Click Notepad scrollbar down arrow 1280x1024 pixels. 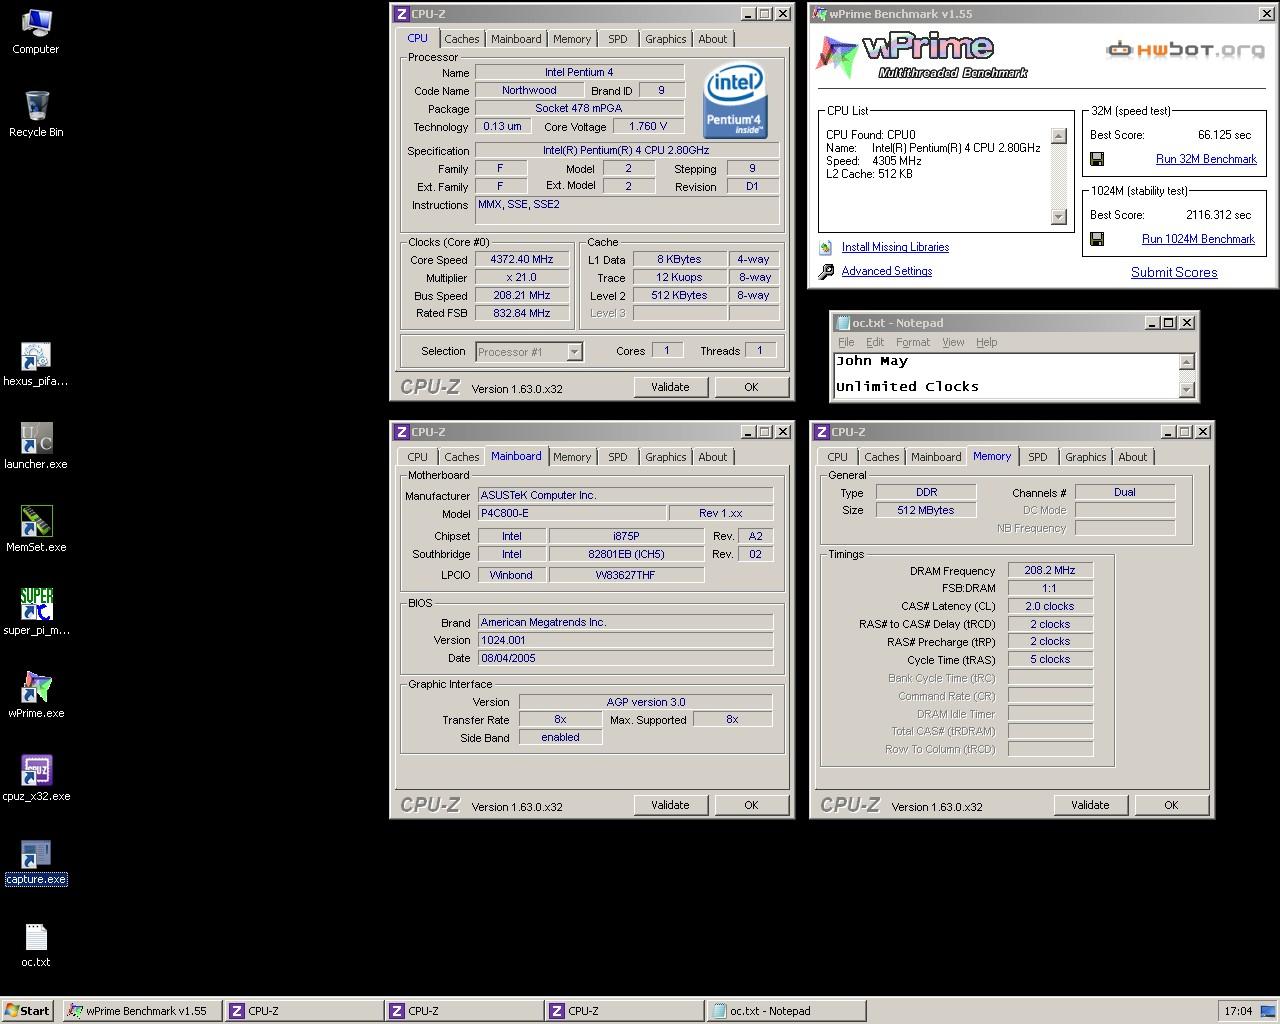point(1187,390)
